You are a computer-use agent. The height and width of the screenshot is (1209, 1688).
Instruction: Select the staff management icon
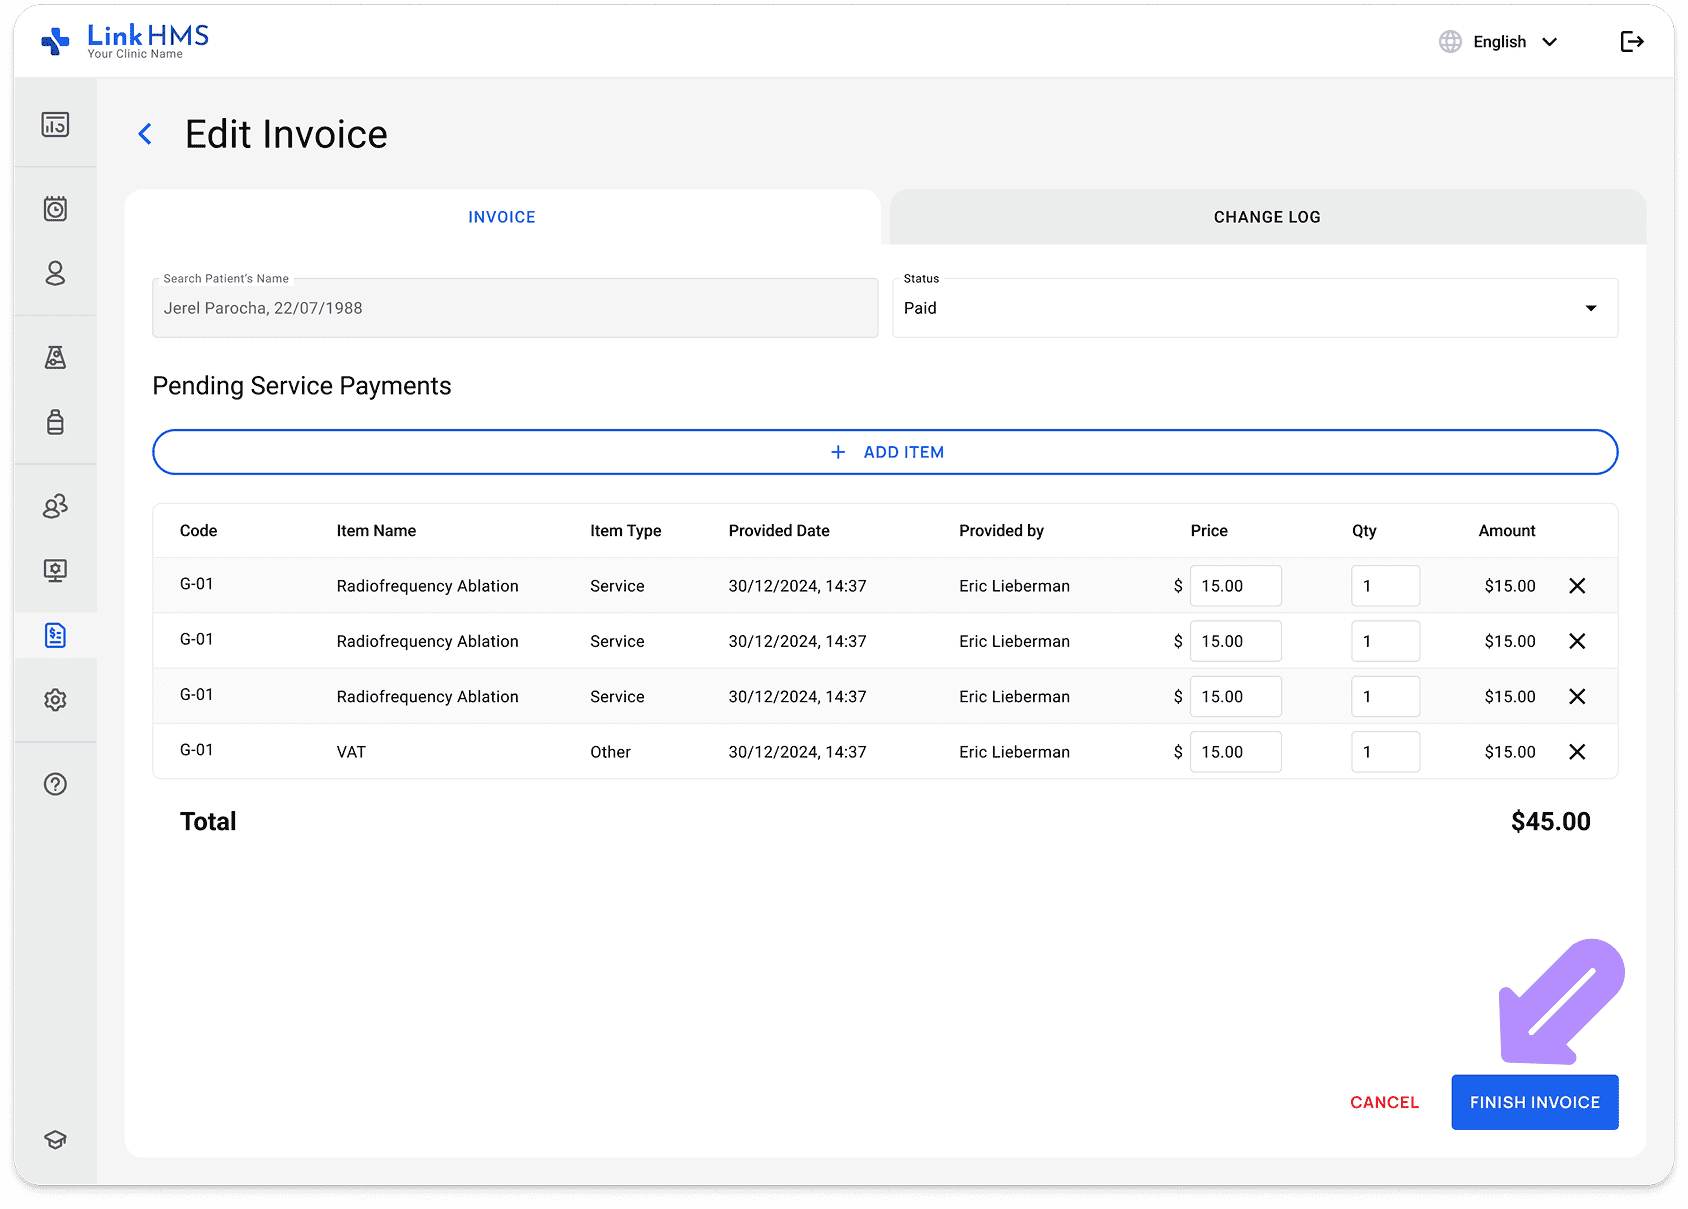coord(55,506)
